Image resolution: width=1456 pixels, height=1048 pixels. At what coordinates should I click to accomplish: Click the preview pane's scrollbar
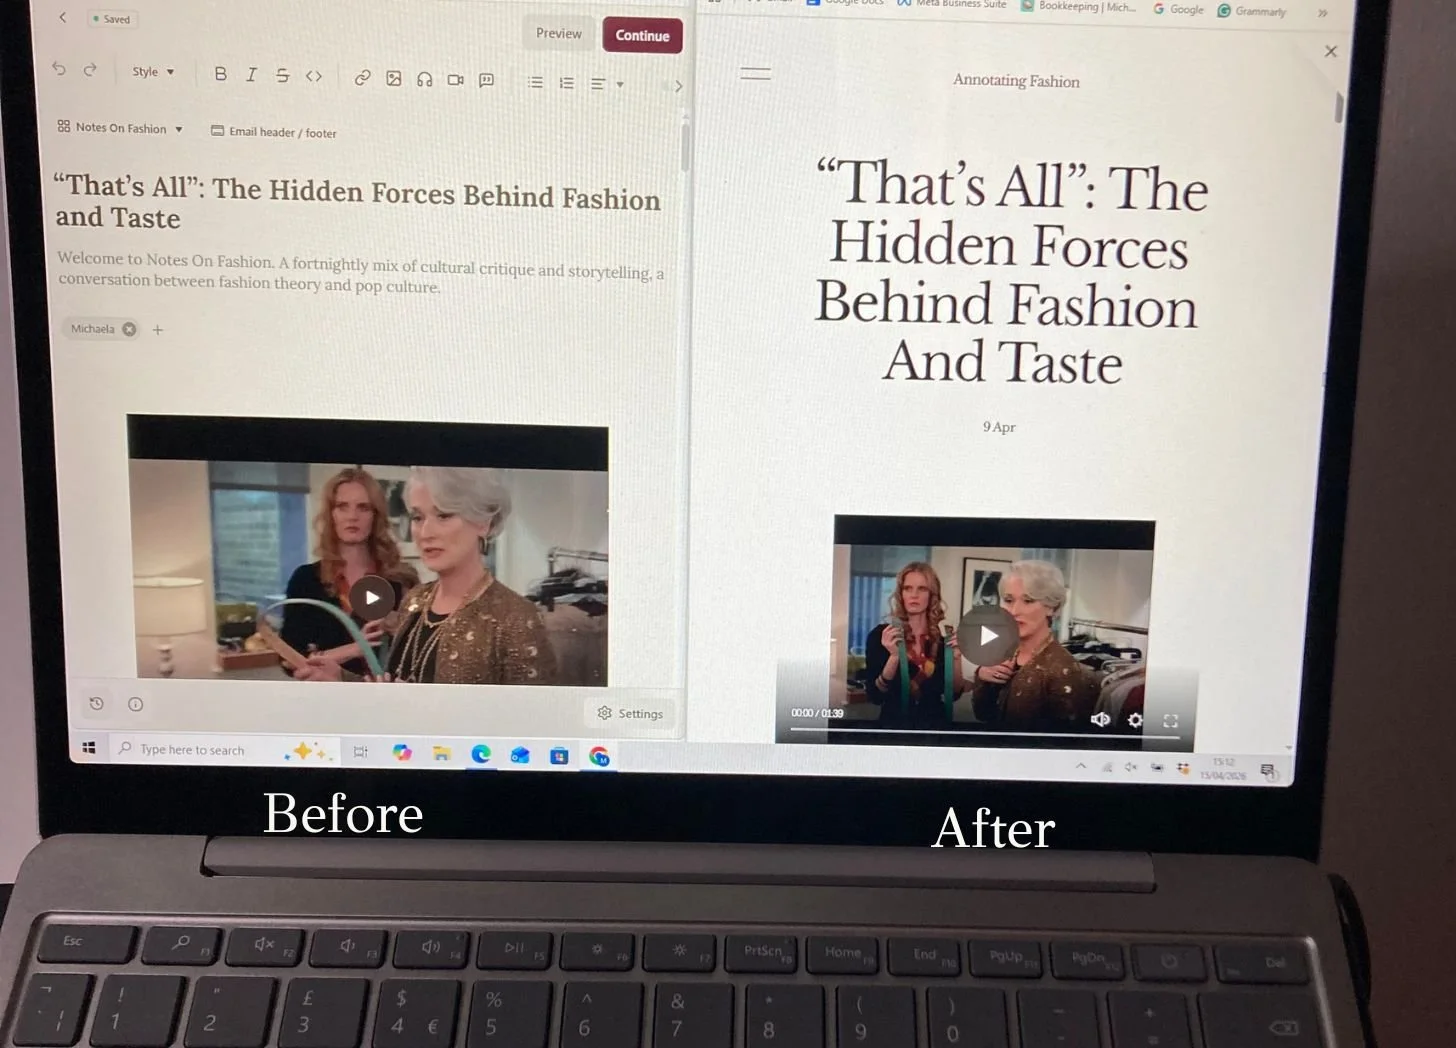pyautogui.click(x=1339, y=108)
